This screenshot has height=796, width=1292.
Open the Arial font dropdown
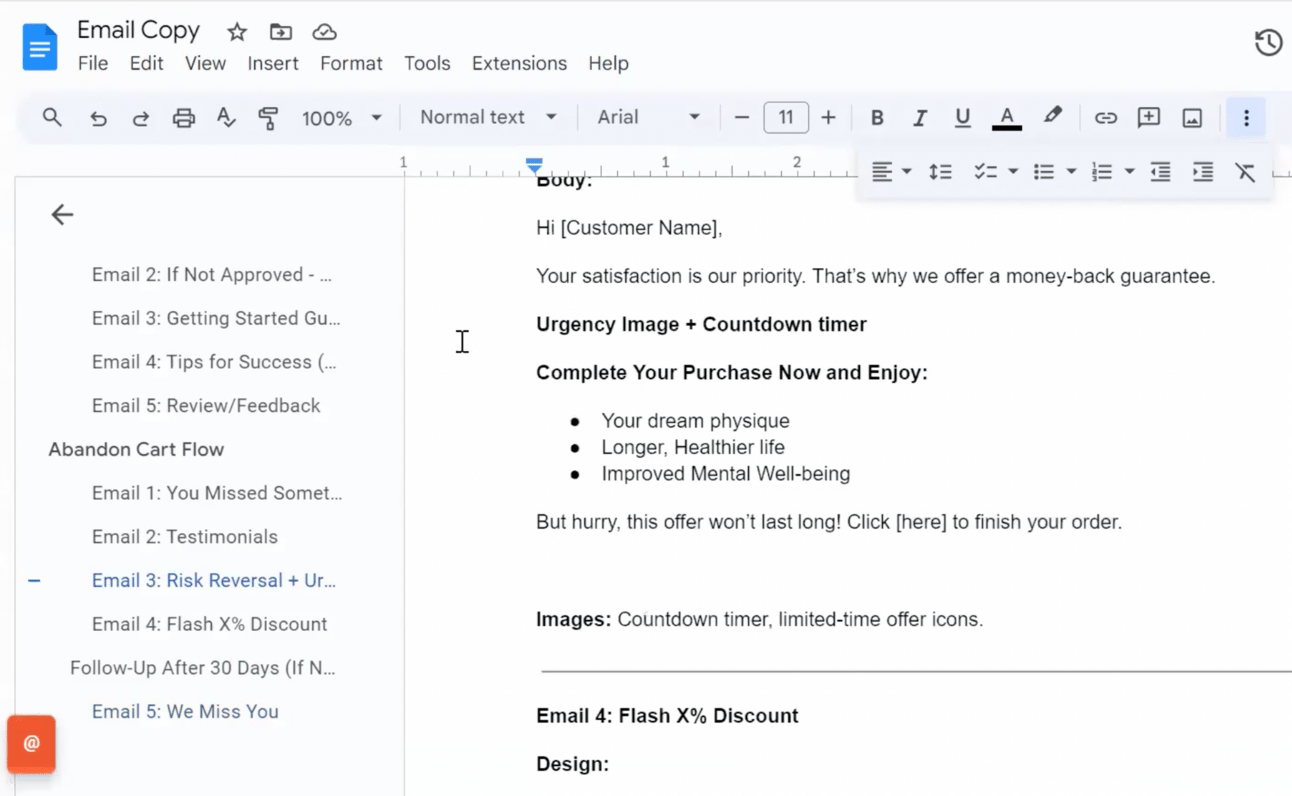coord(648,117)
